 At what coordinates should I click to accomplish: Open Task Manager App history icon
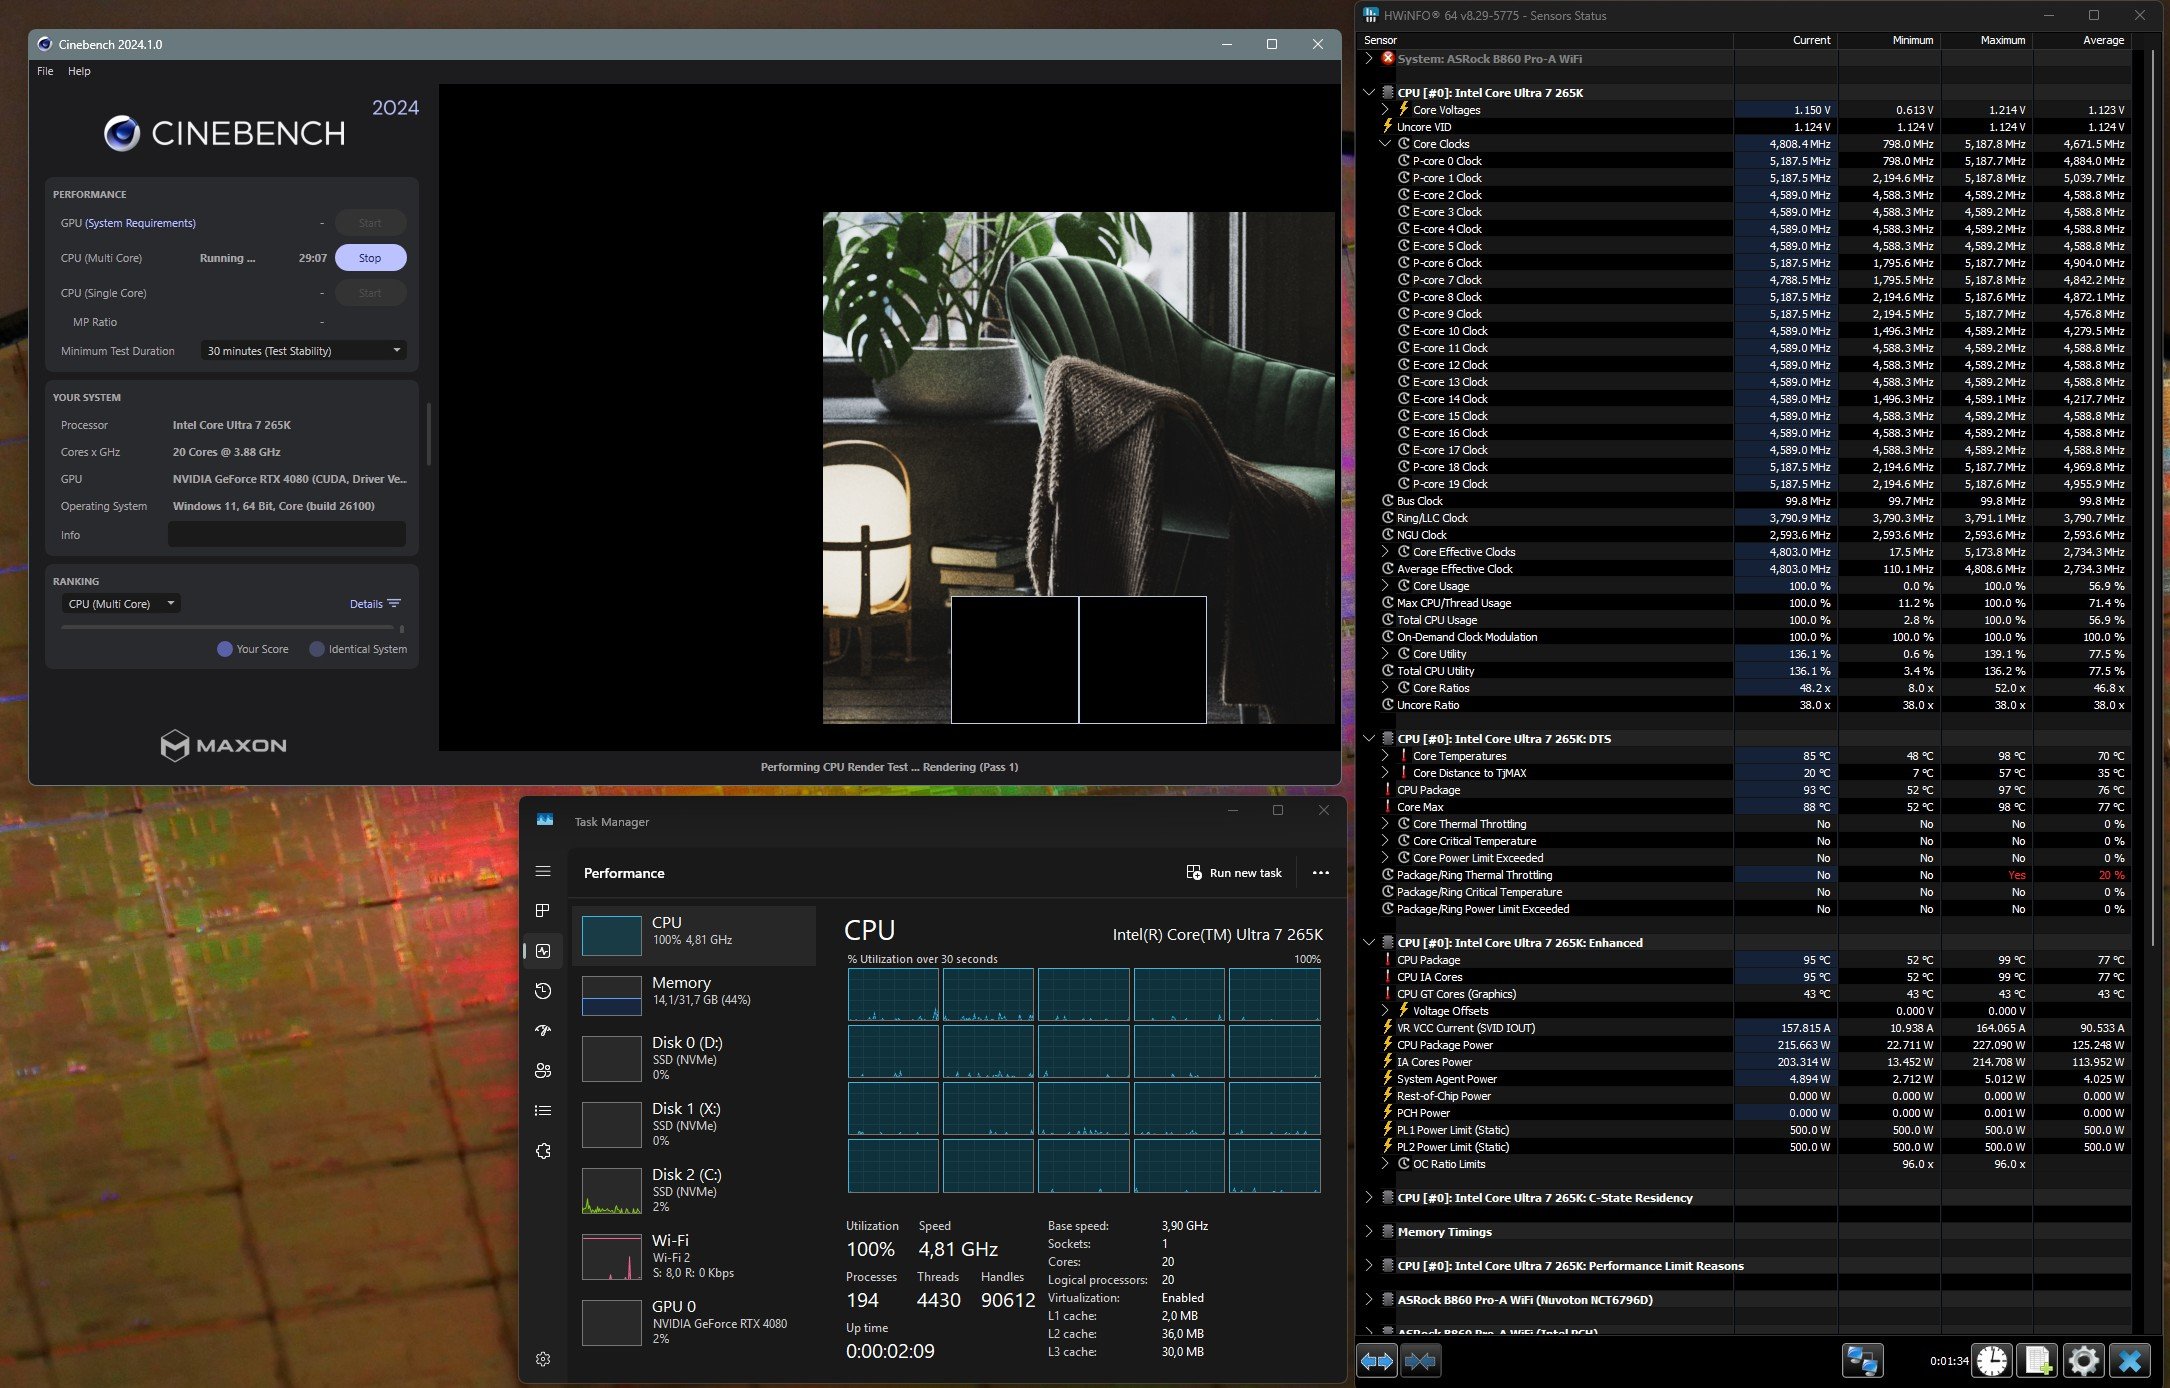[543, 991]
